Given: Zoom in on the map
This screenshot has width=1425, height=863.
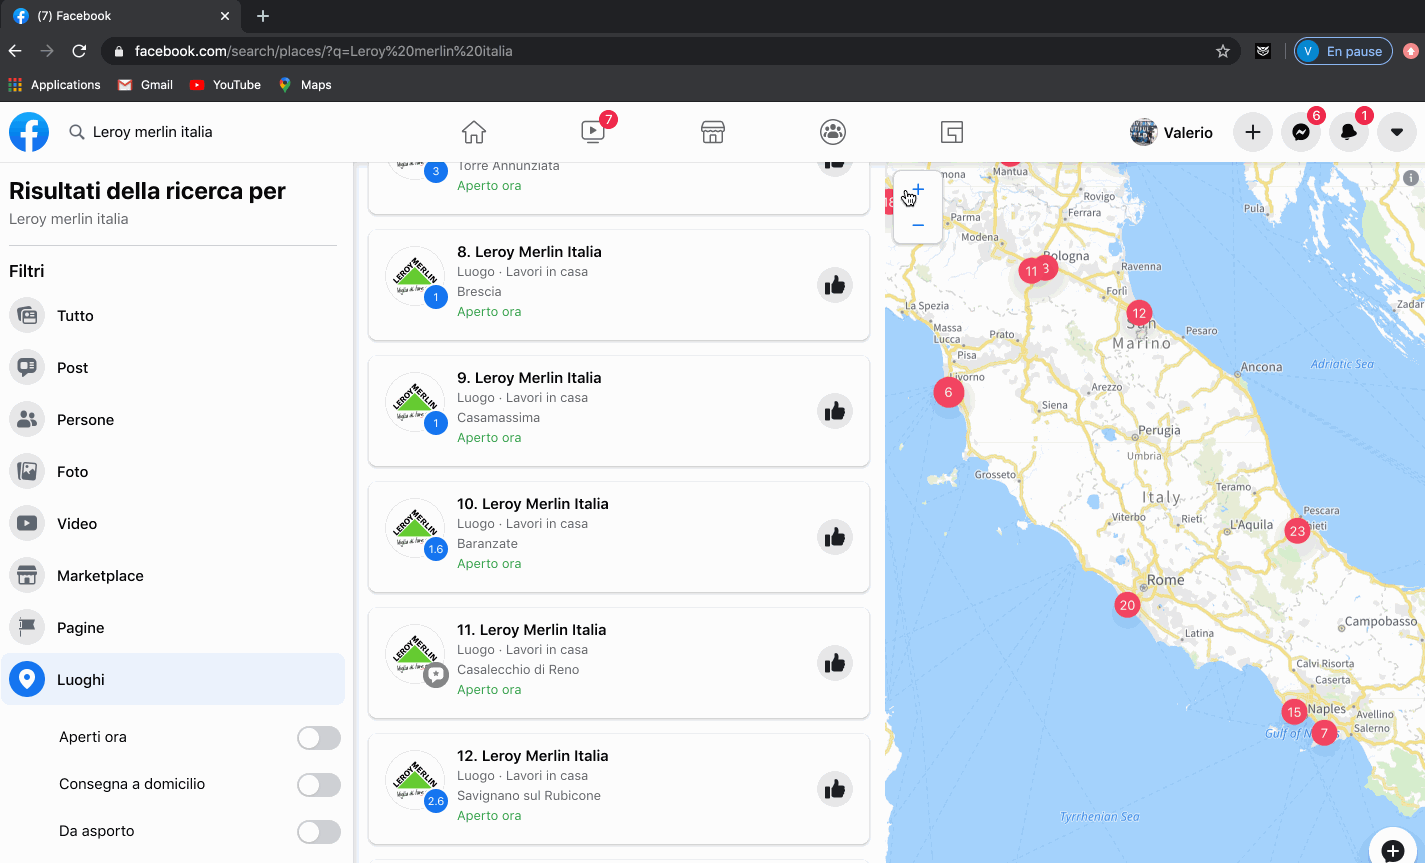Looking at the screenshot, I should tap(918, 190).
